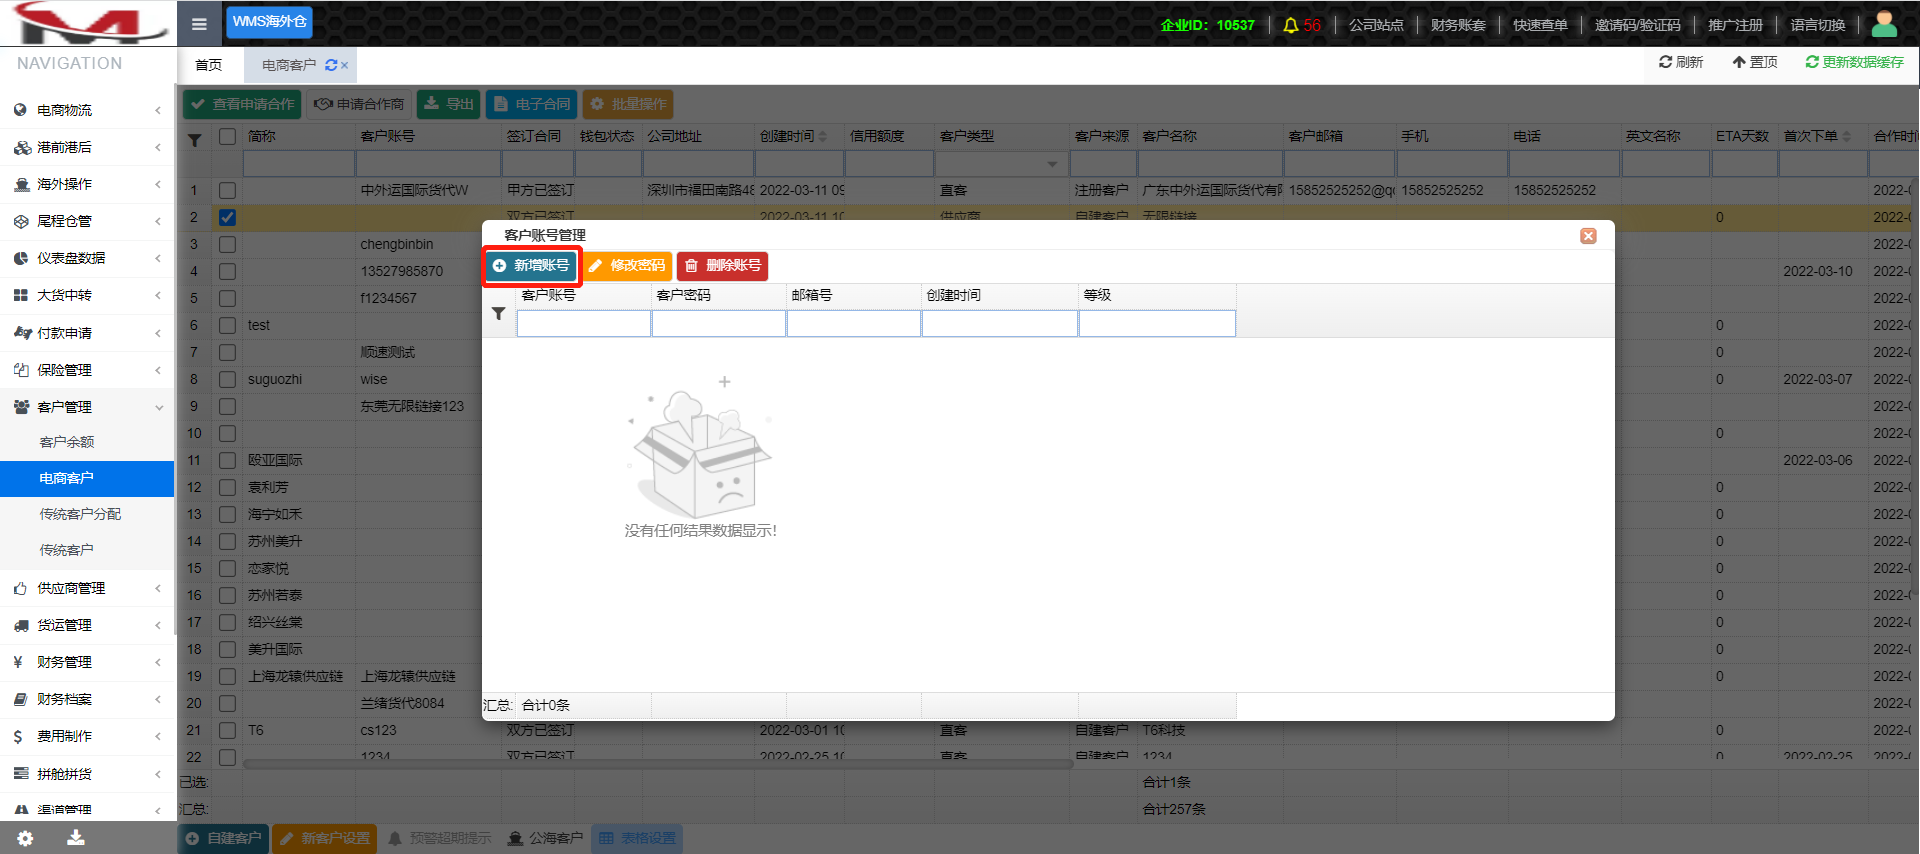Screen dimensions: 1920x854
Task: Uncheck the row 2 checkbox
Action: 227,217
